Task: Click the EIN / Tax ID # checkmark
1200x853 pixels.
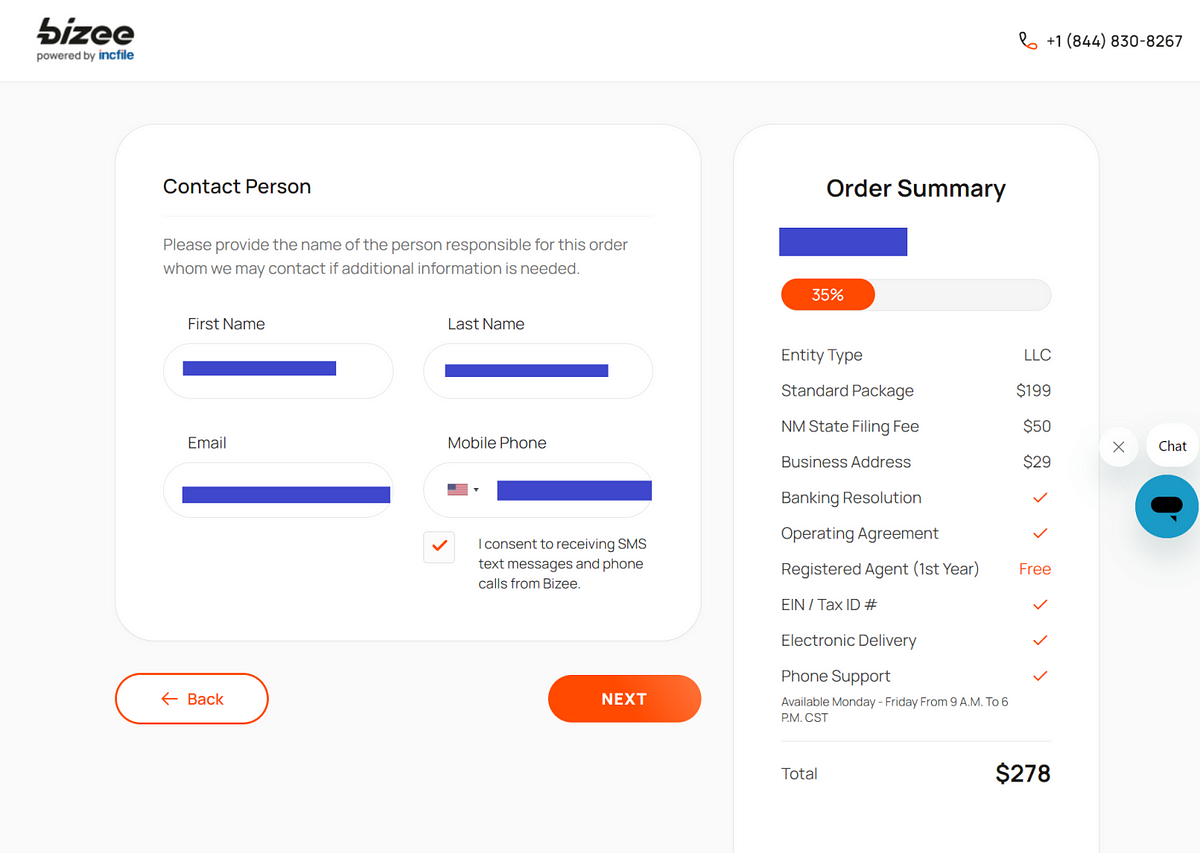Action: (1040, 605)
